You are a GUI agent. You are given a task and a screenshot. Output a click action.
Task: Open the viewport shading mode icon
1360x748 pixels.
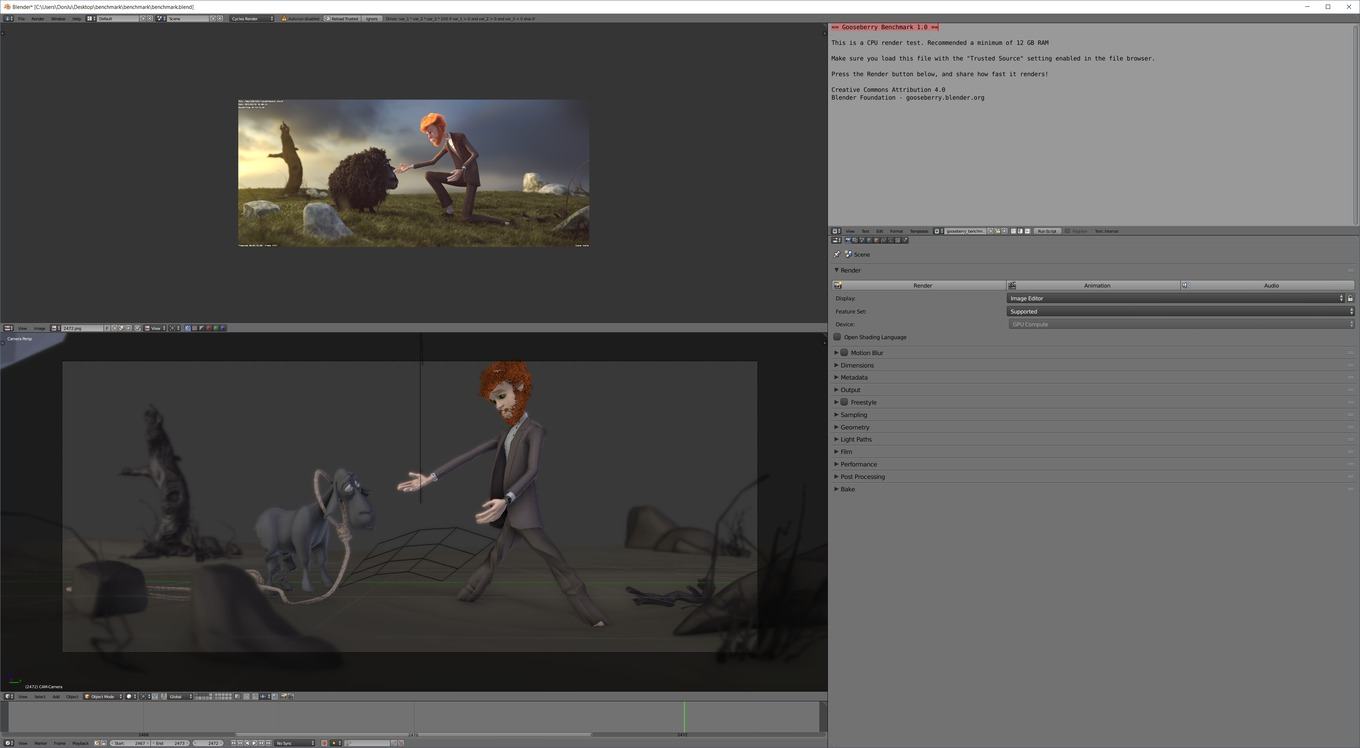131,696
